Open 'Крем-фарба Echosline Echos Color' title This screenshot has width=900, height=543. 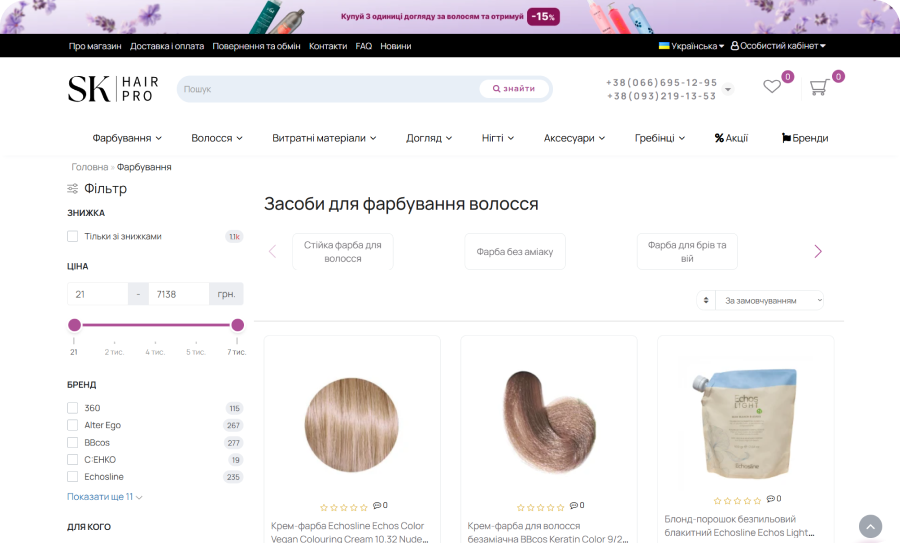pyautogui.click(x=350, y=532)
